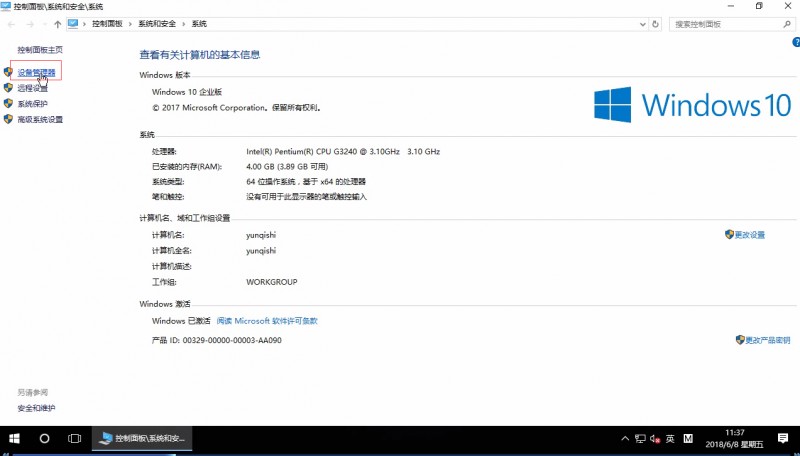Click shield icon beside 系统保护
This screenshot has width=800, height=456.
8,104
